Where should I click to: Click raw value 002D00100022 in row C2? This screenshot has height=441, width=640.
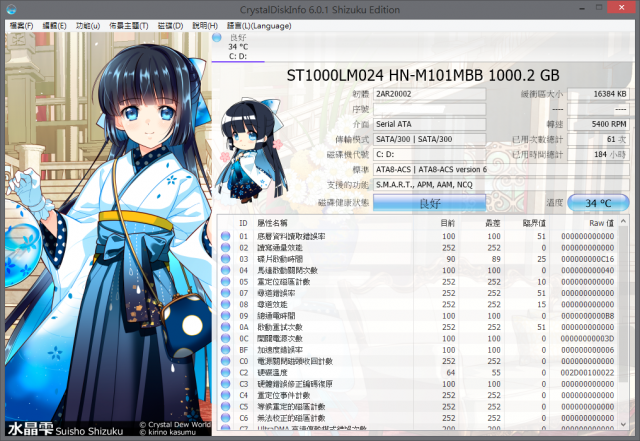[587, 372]
